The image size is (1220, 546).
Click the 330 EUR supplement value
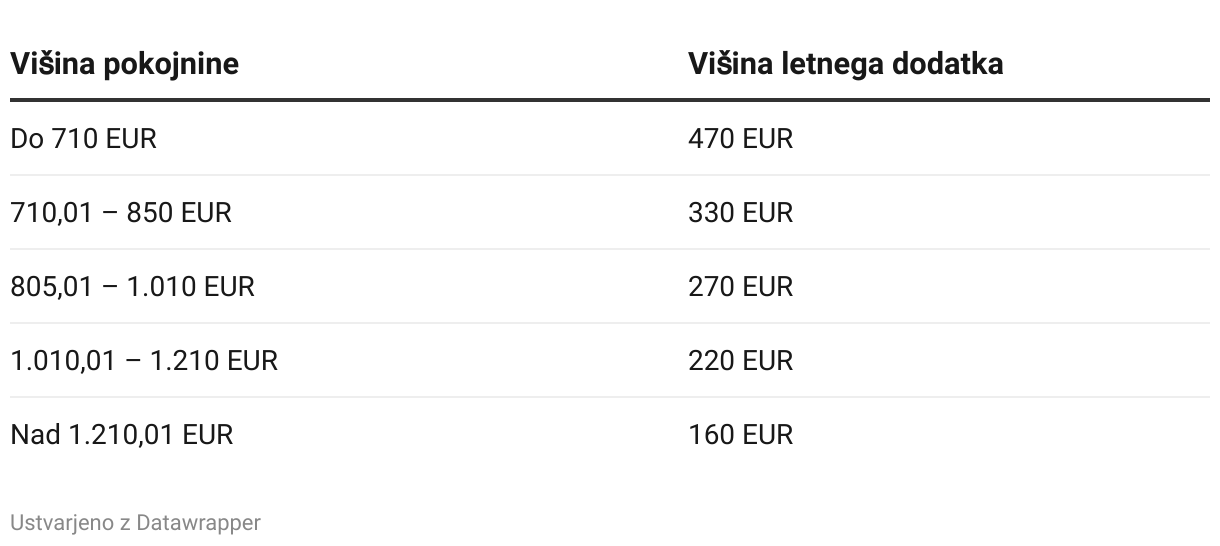pos(740,212)
